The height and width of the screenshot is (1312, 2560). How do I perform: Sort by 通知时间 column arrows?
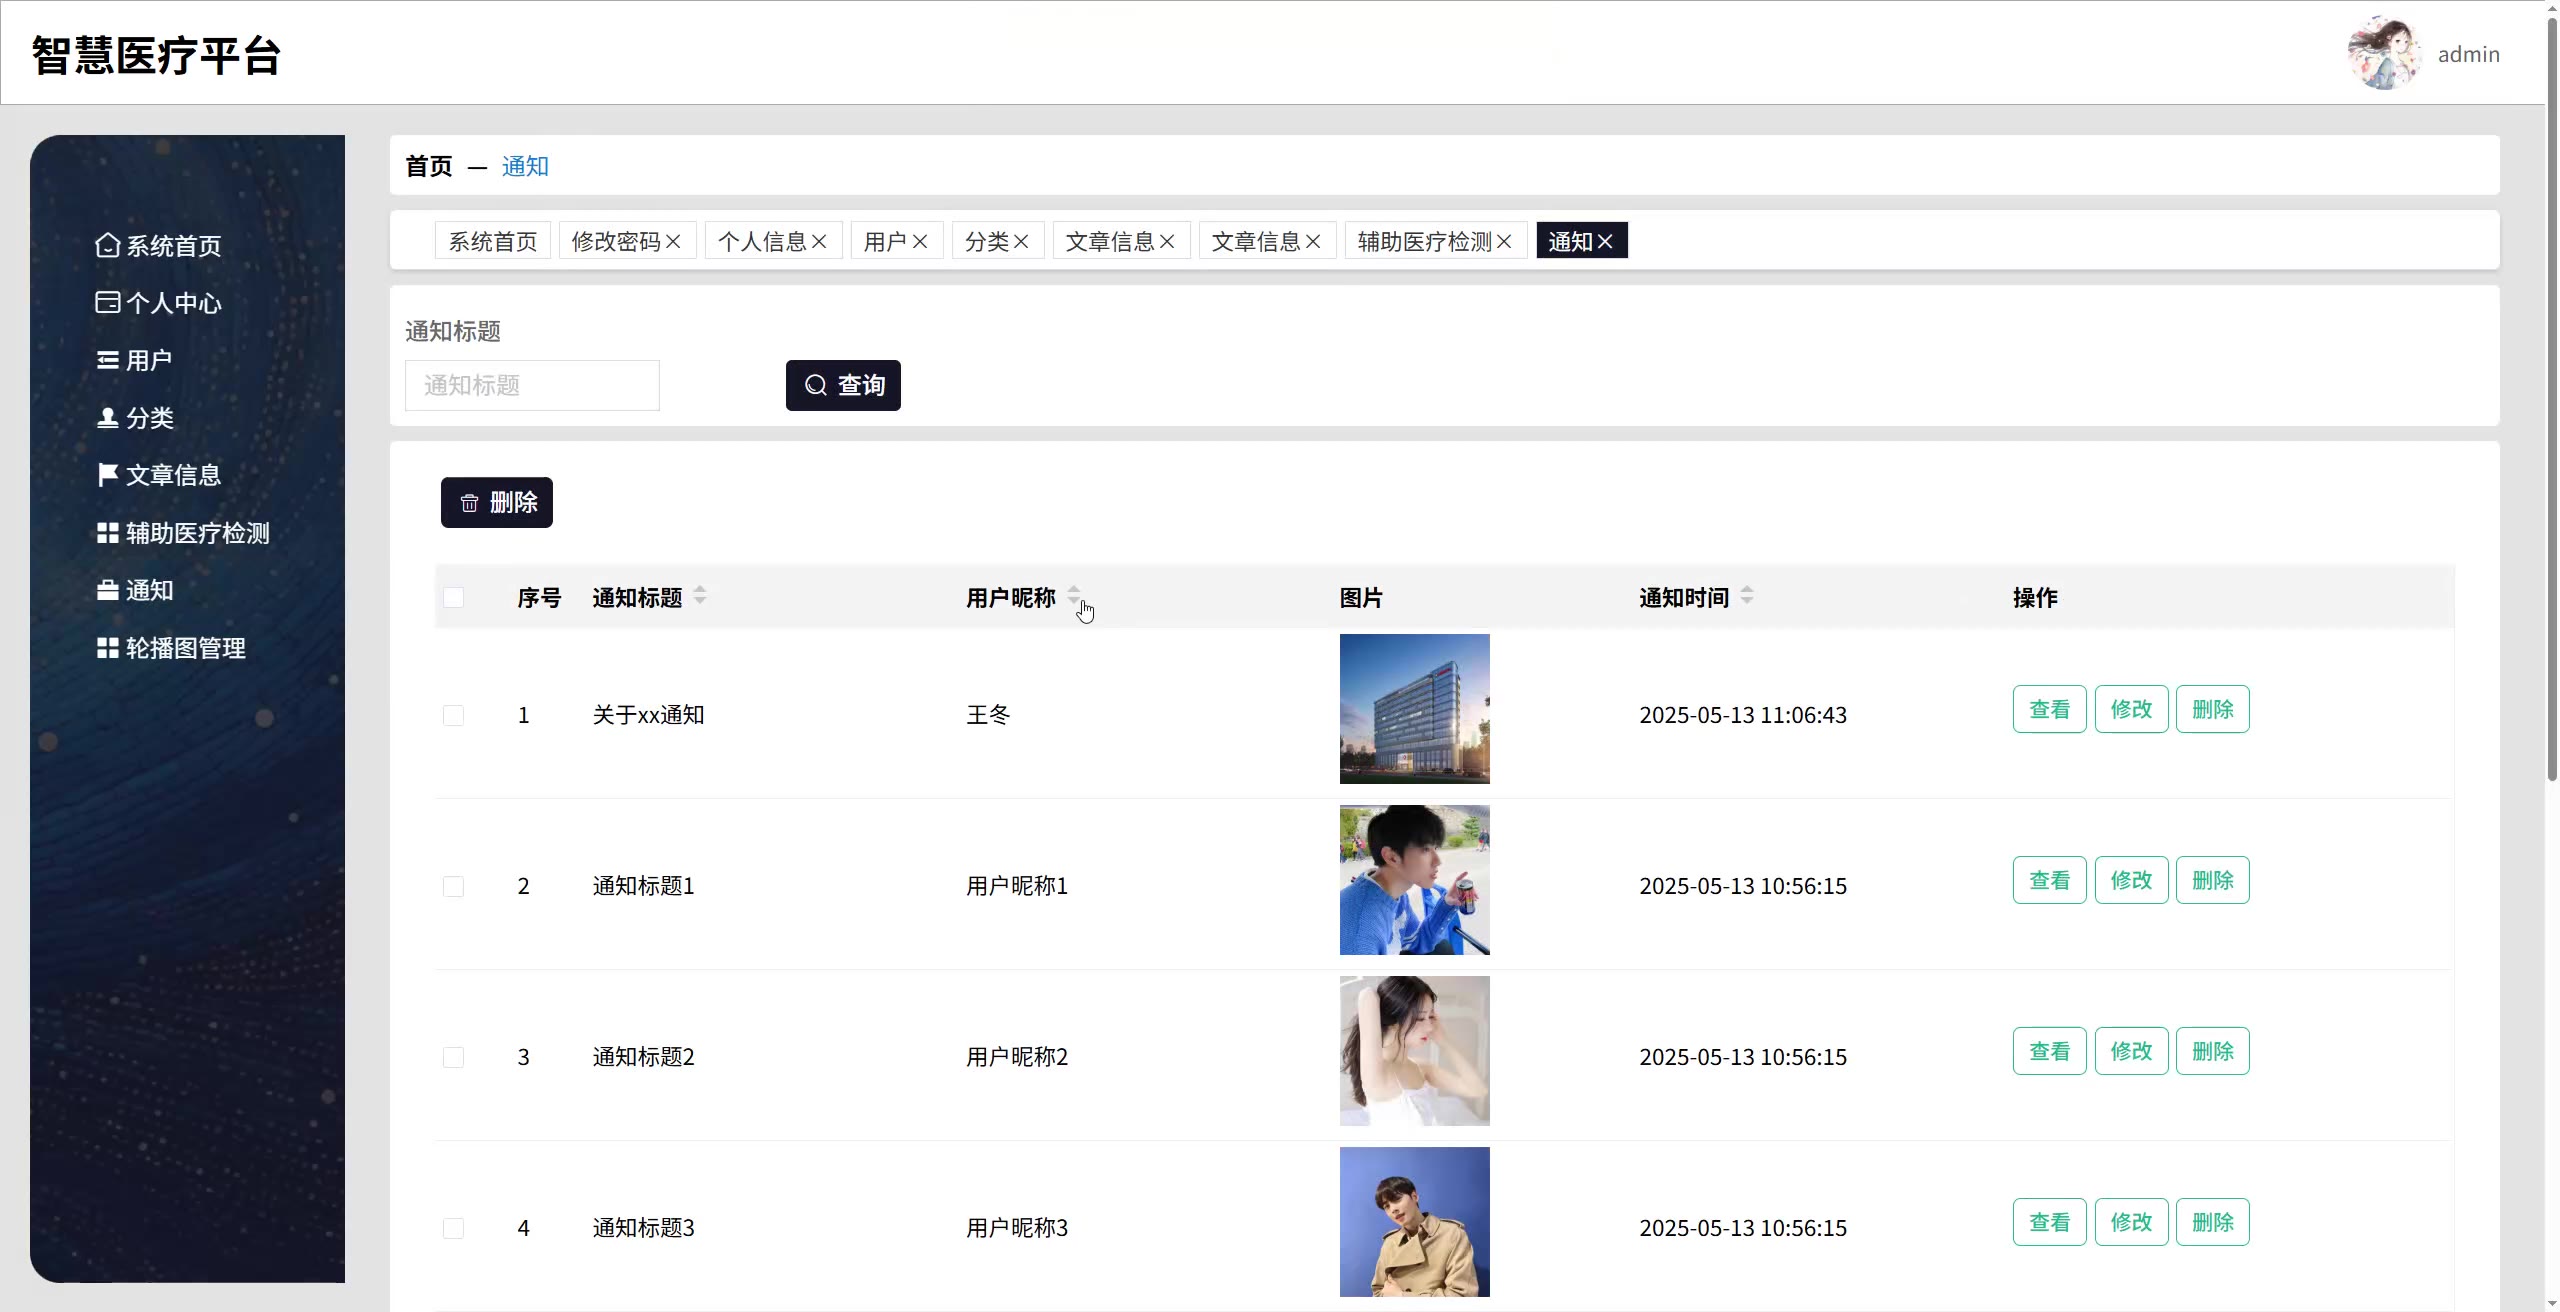click(1747, 595)
